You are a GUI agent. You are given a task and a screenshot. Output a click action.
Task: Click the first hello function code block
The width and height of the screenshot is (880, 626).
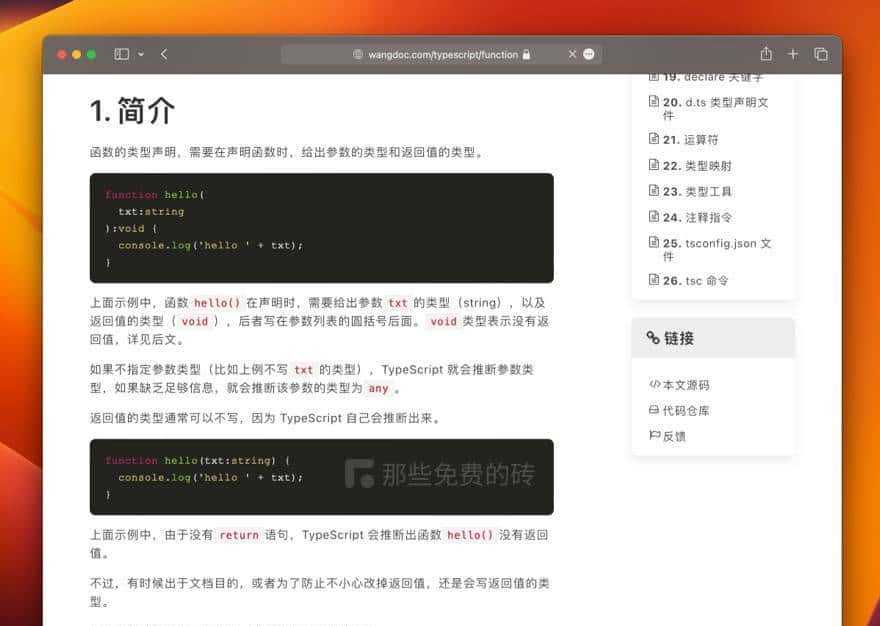320,228
